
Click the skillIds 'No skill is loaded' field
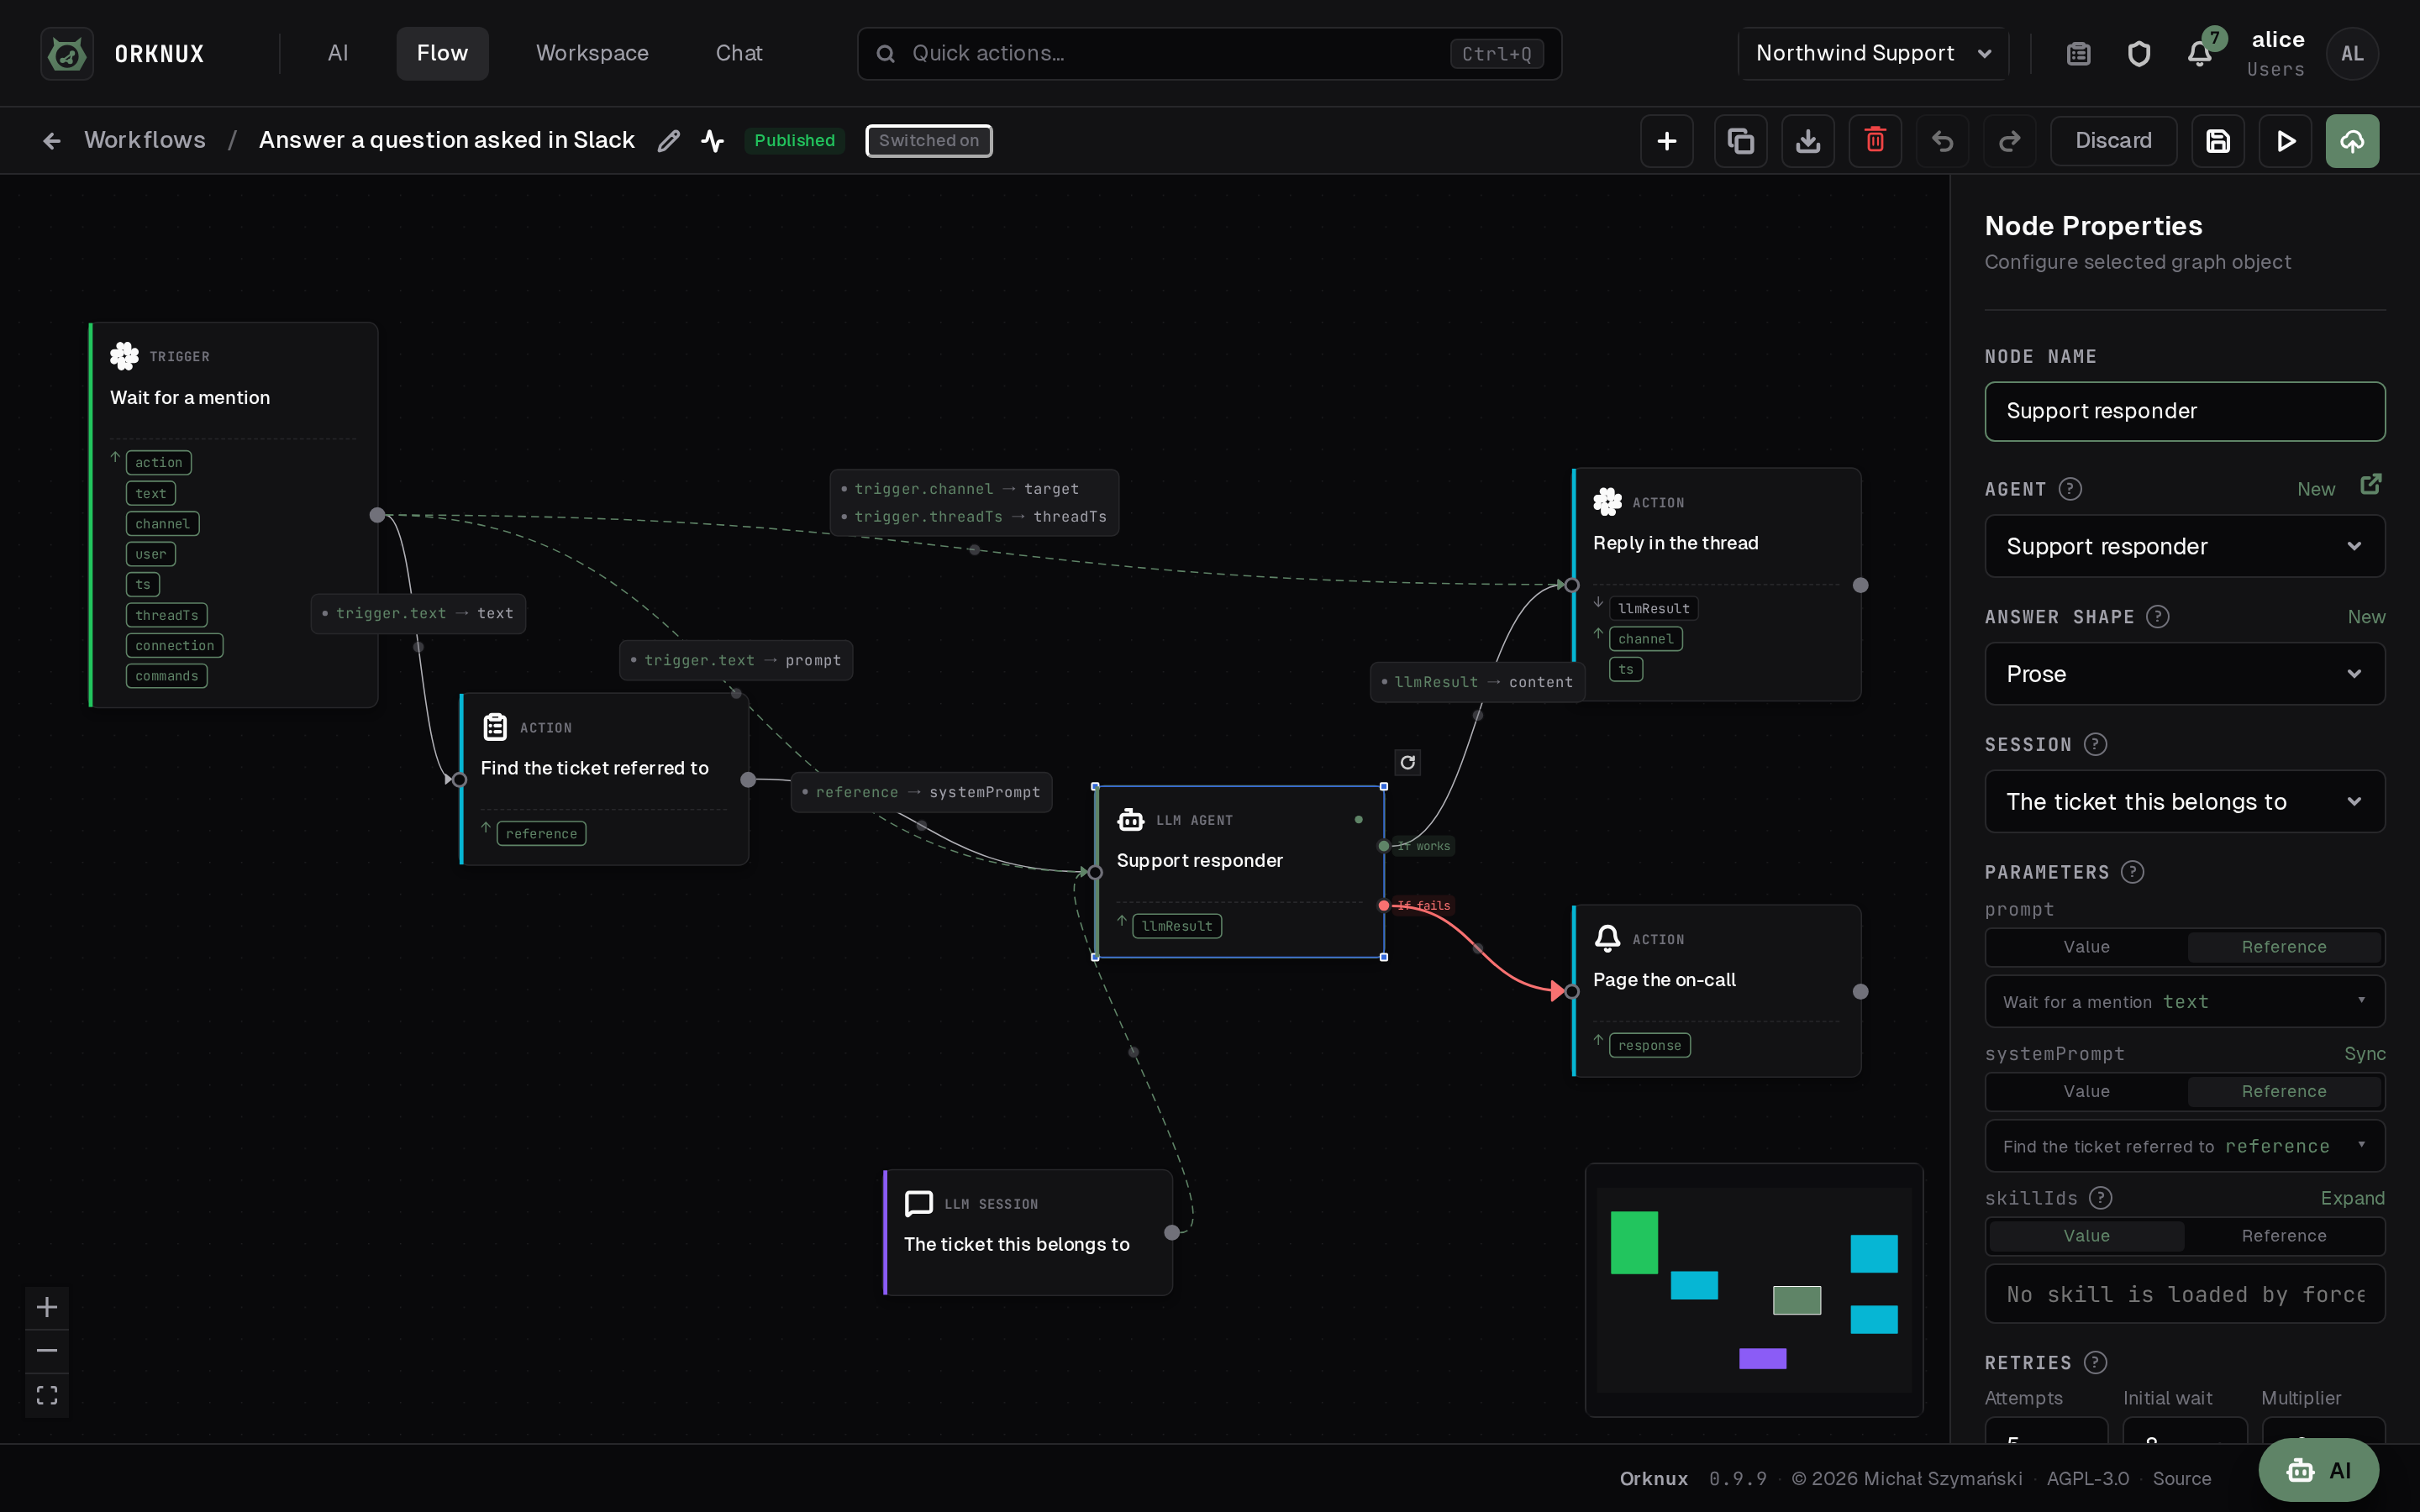coord(2184,1294)
